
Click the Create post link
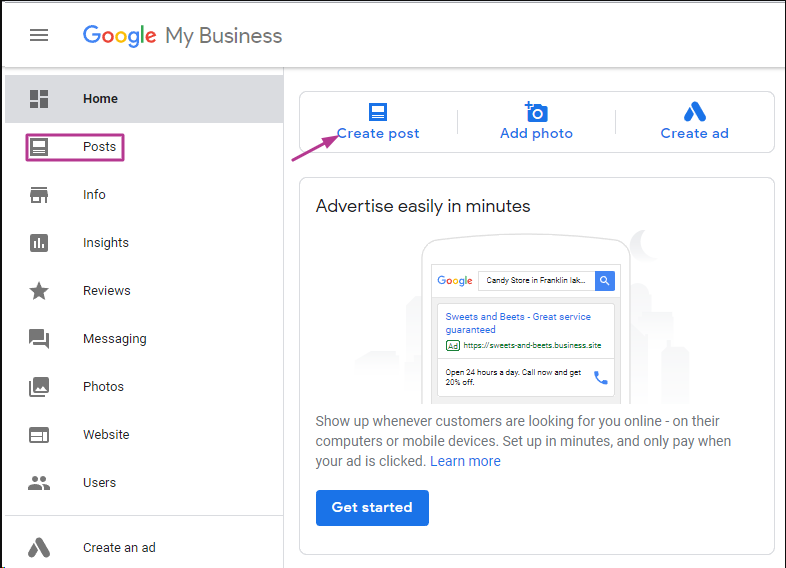[378, 133]
